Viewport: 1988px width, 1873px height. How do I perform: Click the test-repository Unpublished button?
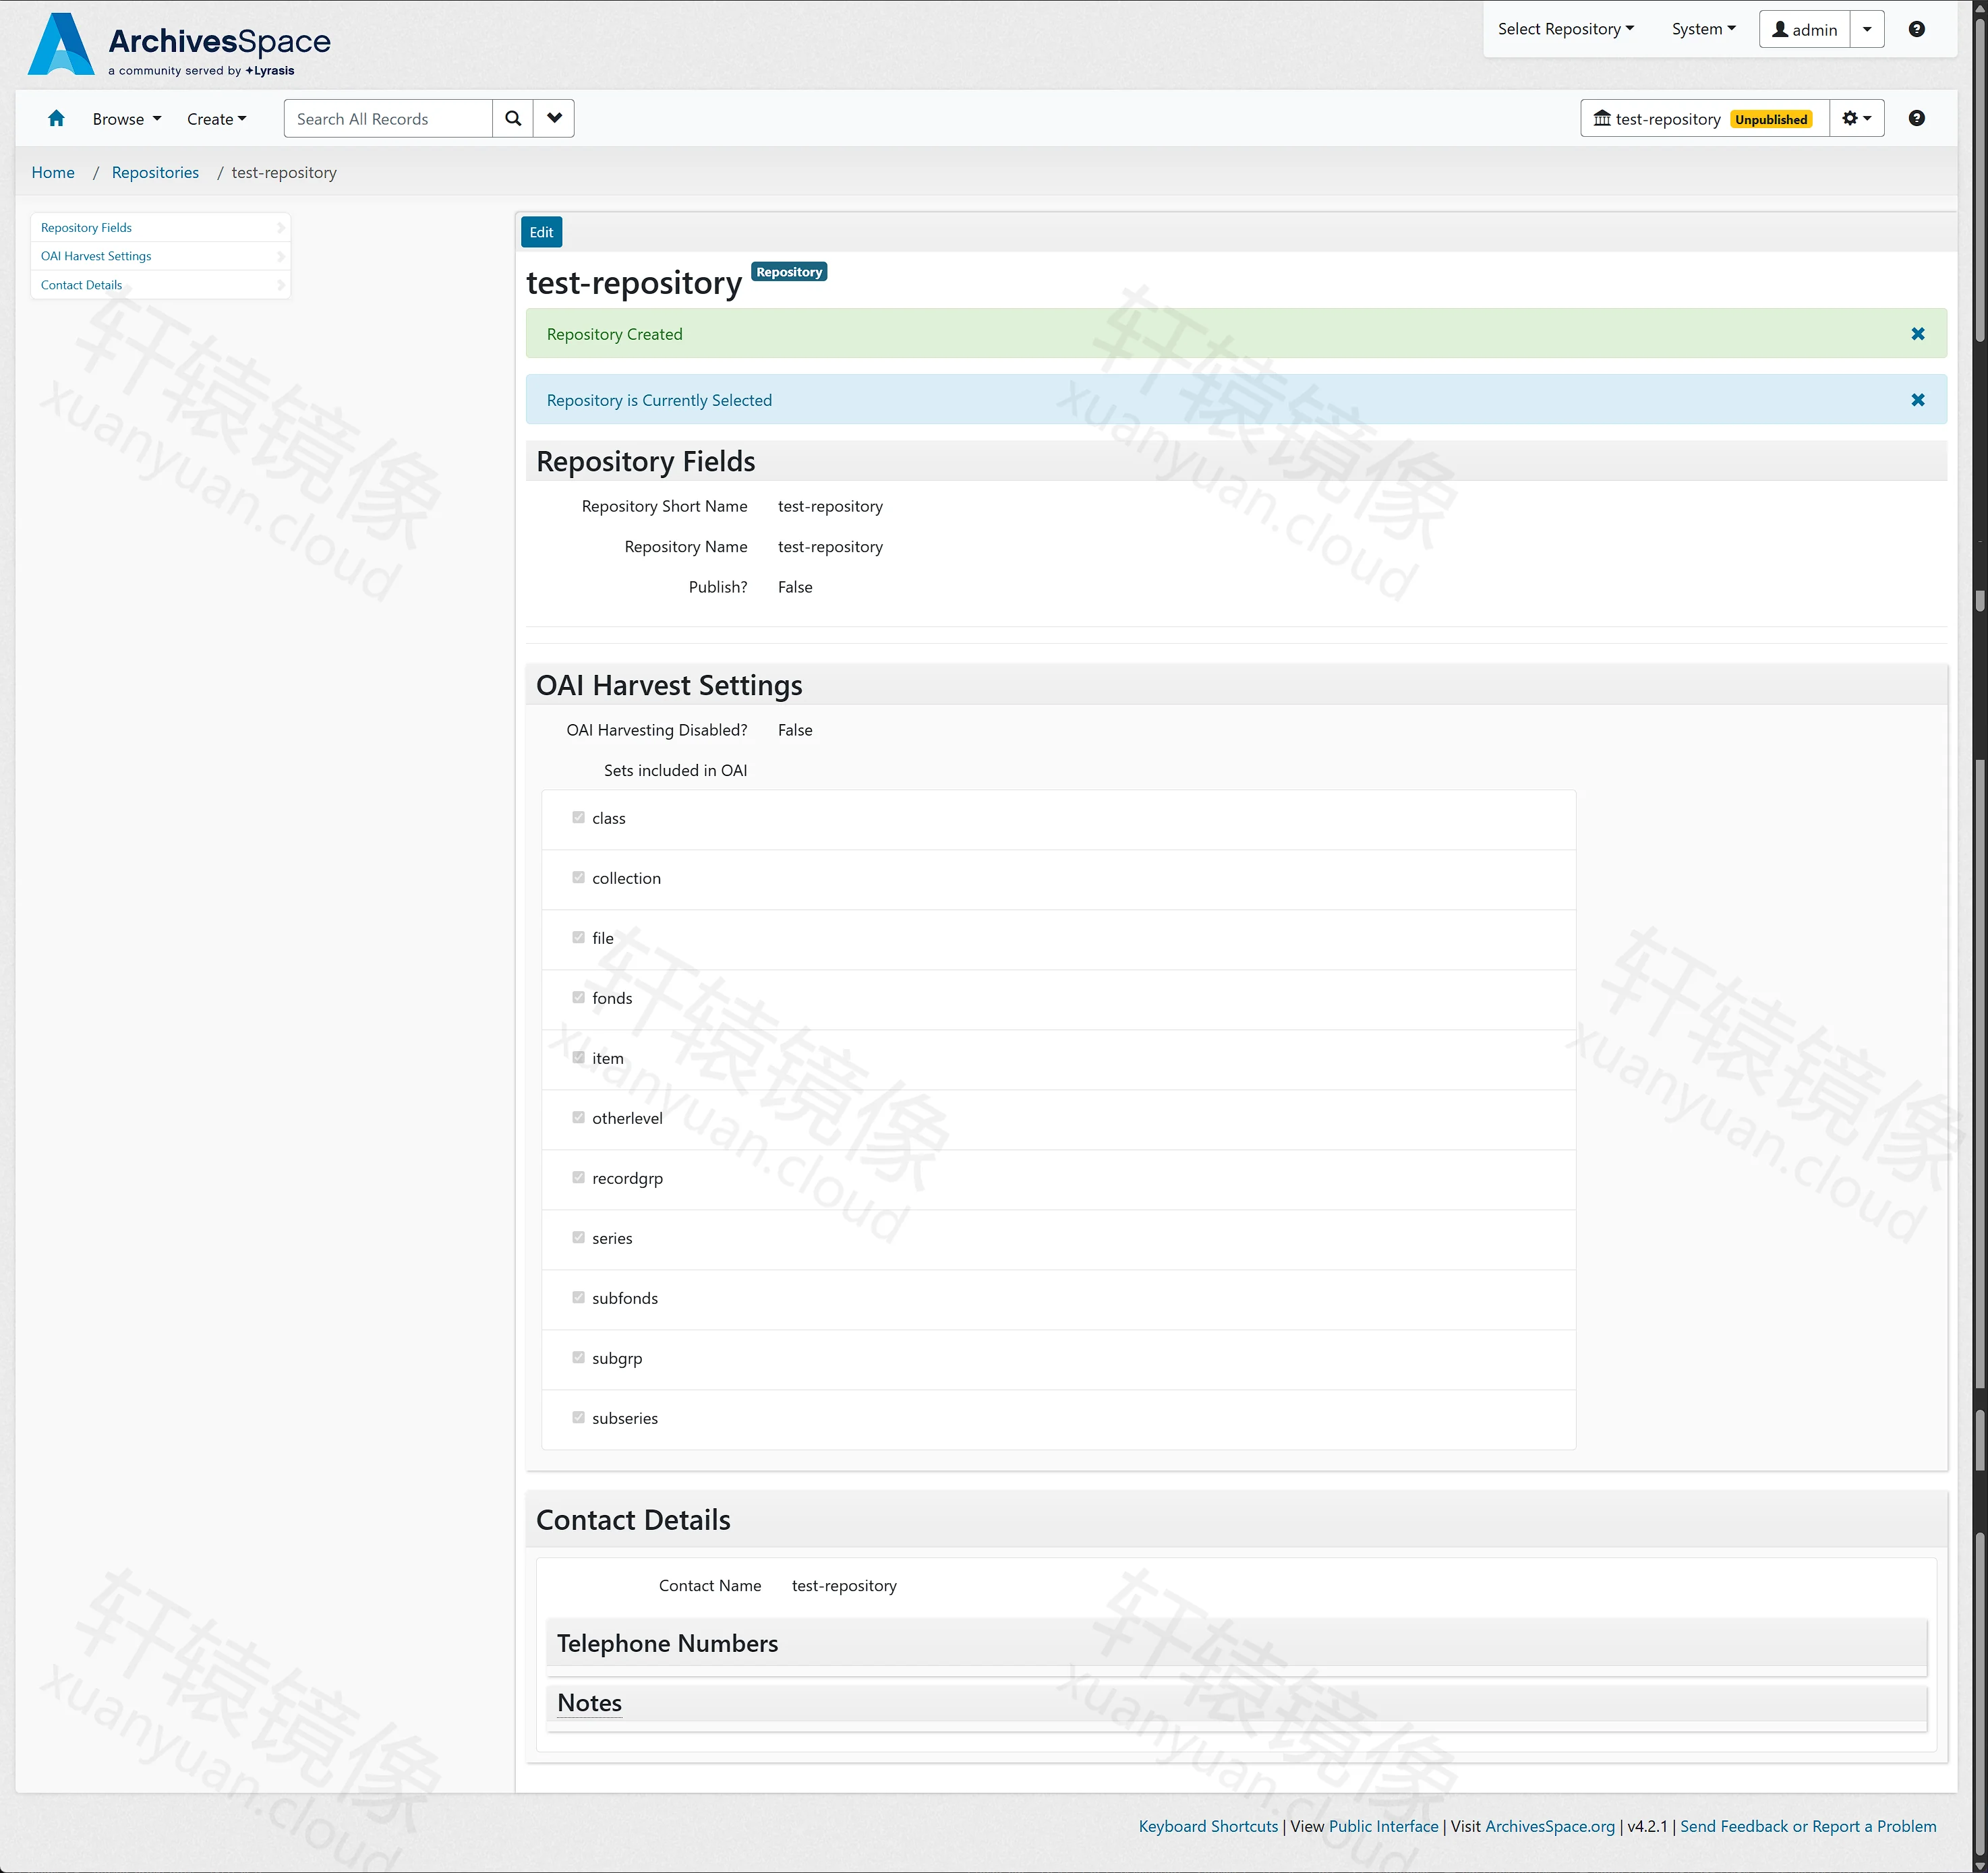pos(1704,119)
